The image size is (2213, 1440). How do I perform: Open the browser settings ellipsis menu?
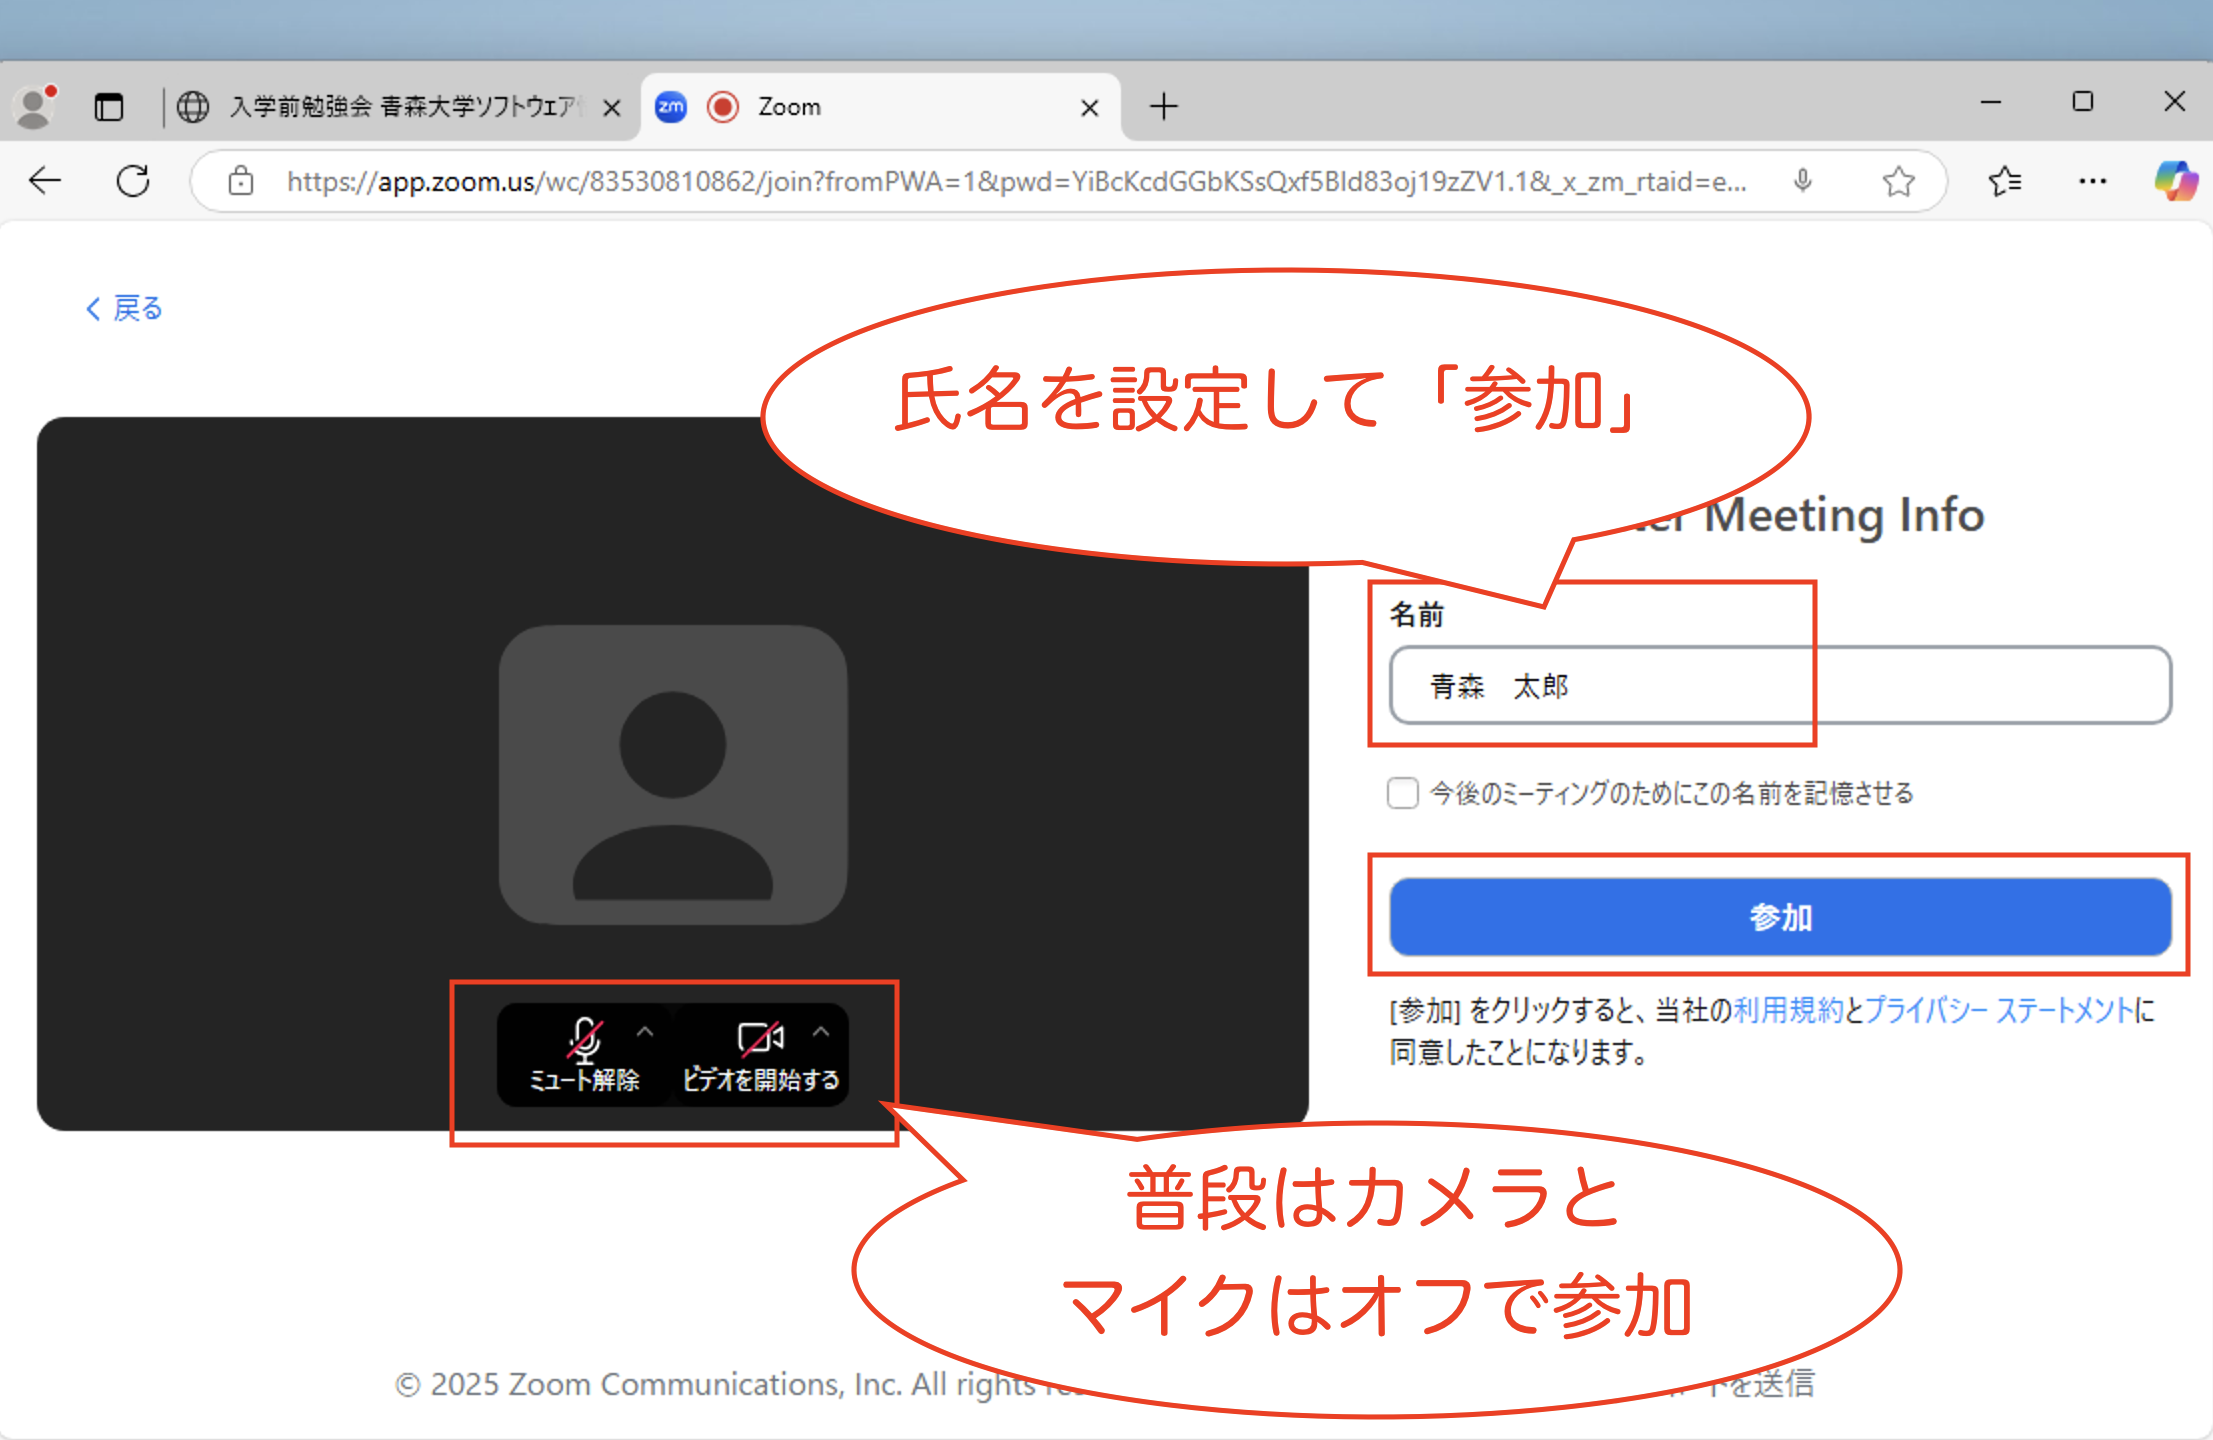[x=2092, y=181]
